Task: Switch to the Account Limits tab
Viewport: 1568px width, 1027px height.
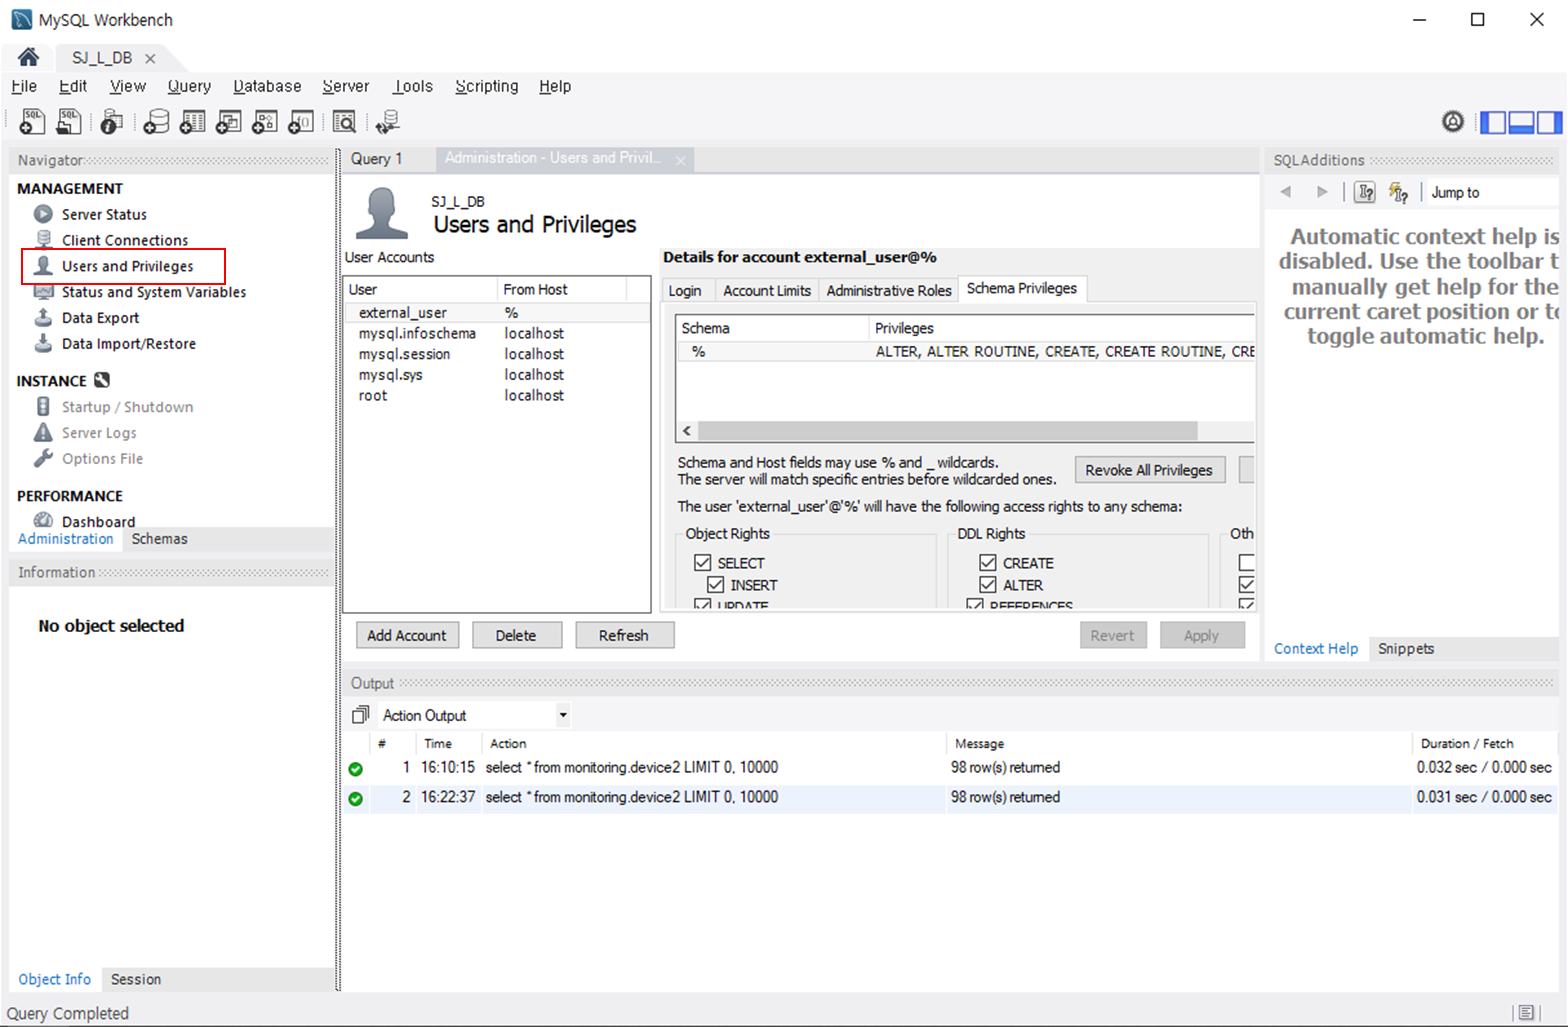Action: (x=767, y=290)
